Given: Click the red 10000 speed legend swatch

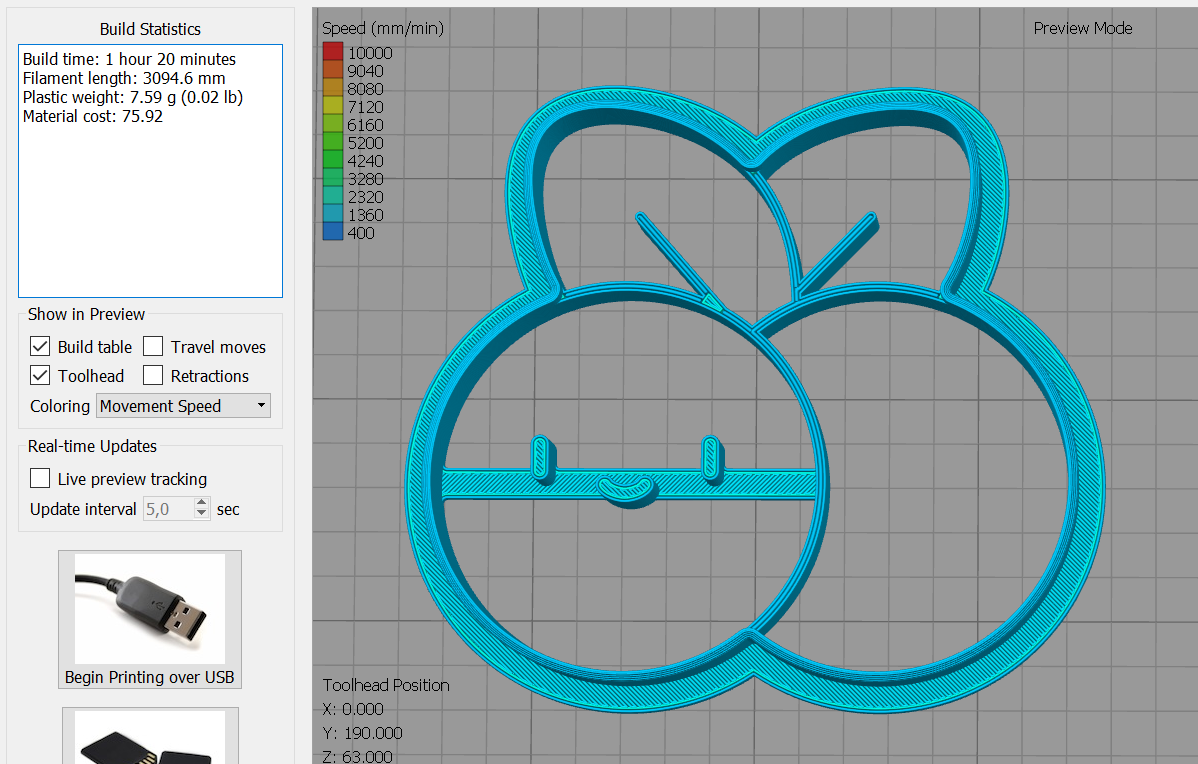Looking at the screenshot, I should tap(333, 53).
